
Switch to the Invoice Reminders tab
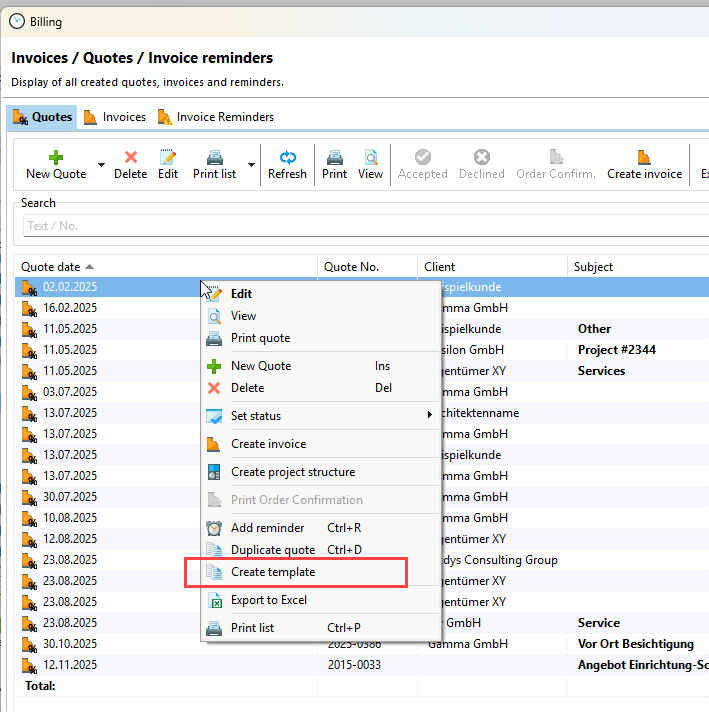(x=216, y=117)
